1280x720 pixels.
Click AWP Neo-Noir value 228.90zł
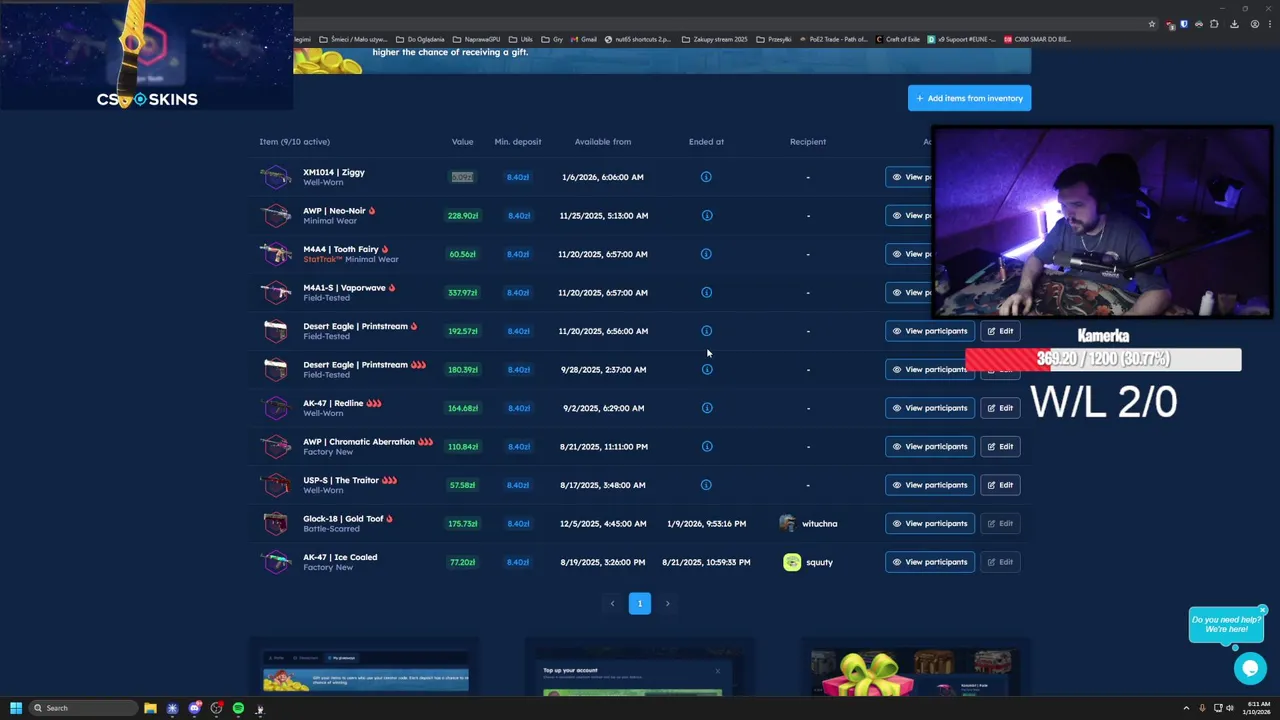click(x=463, y=215)
